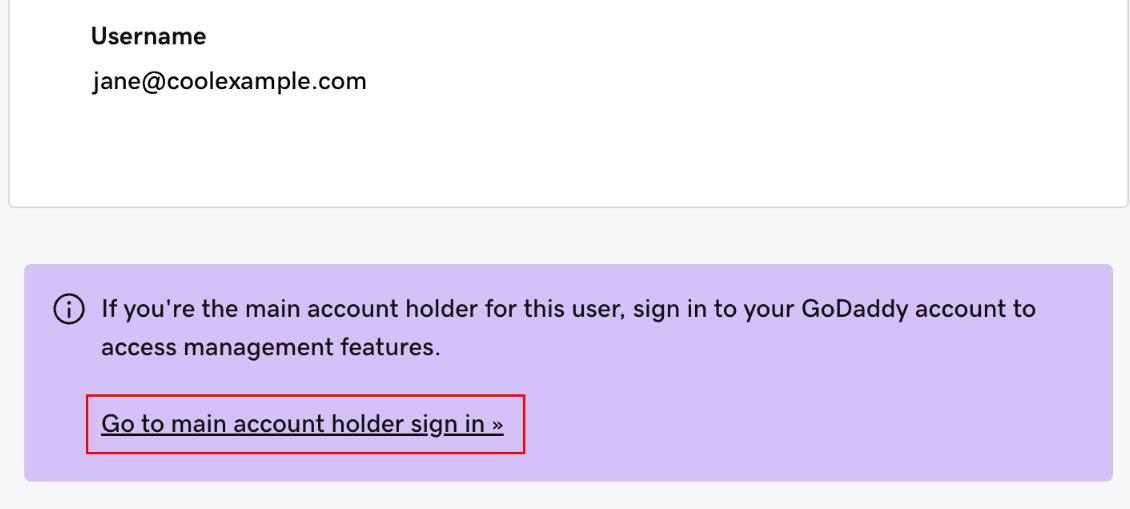Screen dimensions: 1130x509
Task: Select the Username field label
Action: coord(148,37)
